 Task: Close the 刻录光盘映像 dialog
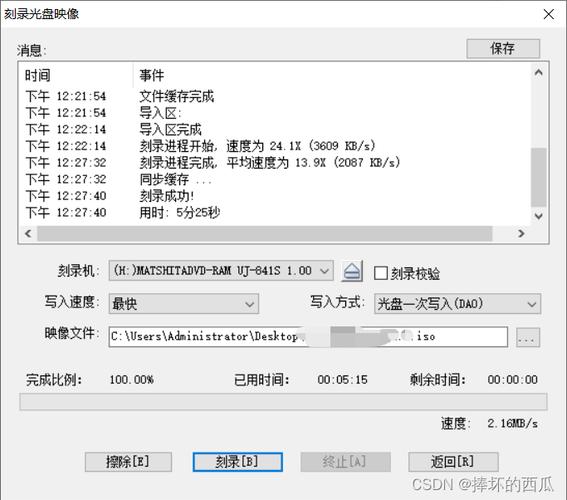pyautogui.click(x=549, y=14)
